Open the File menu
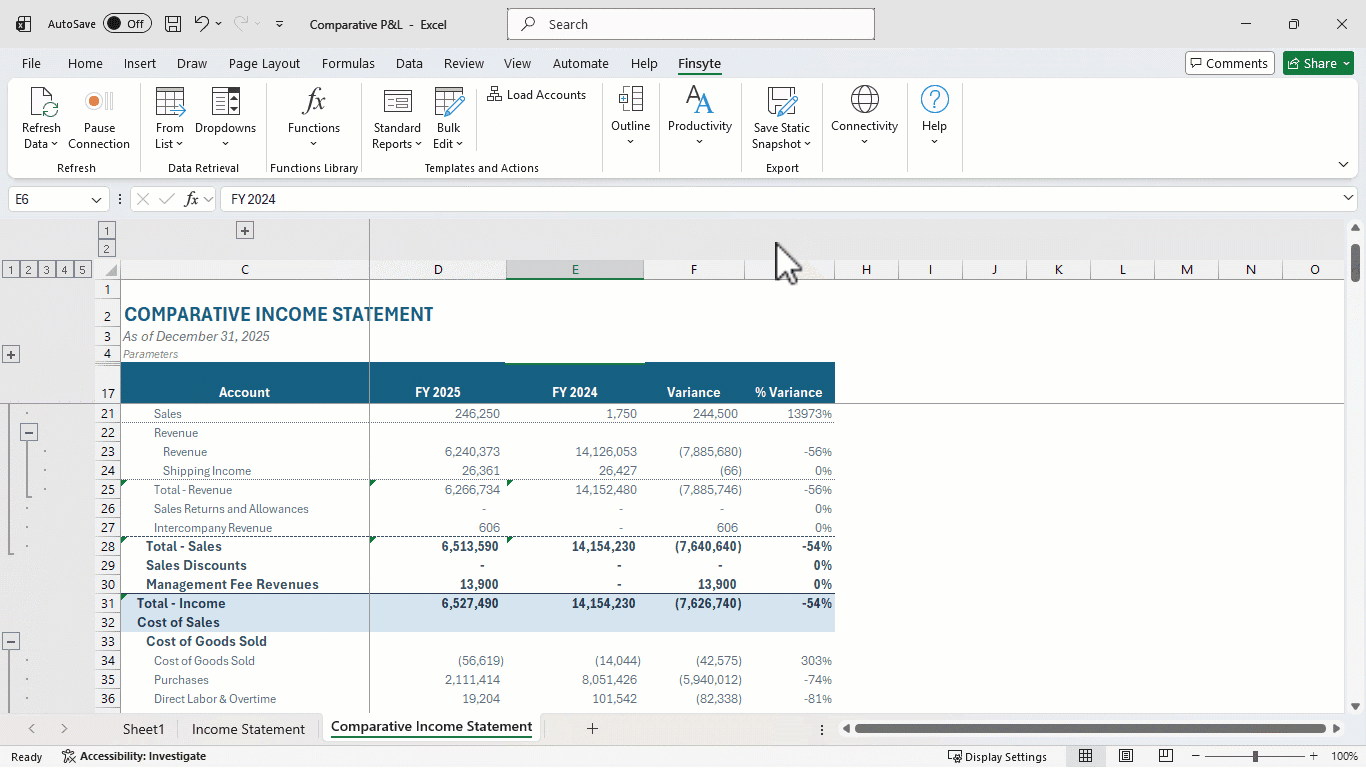 click(31, 63)
